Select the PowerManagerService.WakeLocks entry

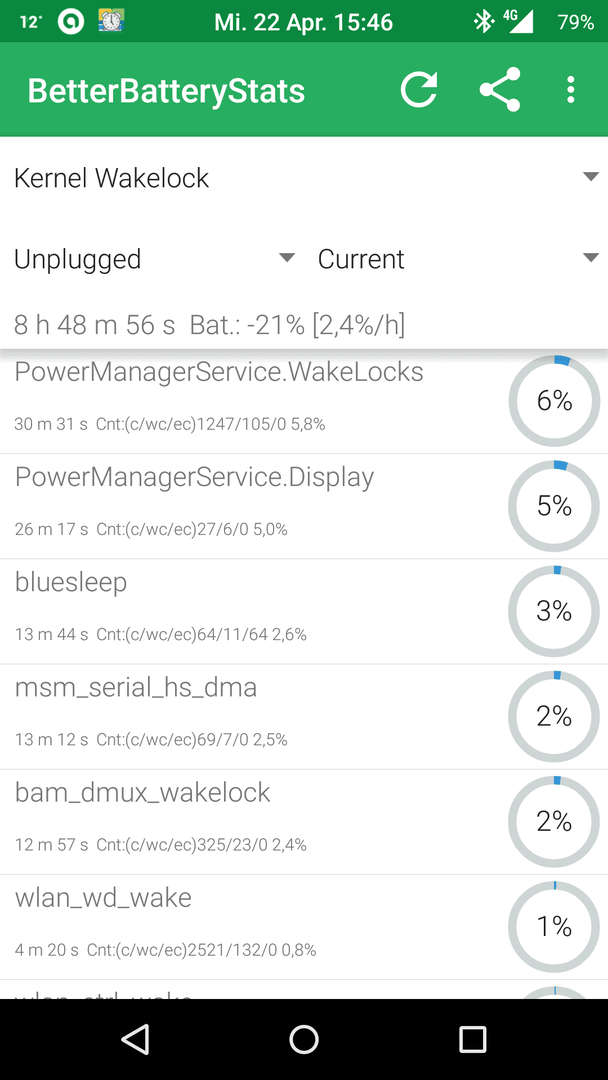[304, 401]
